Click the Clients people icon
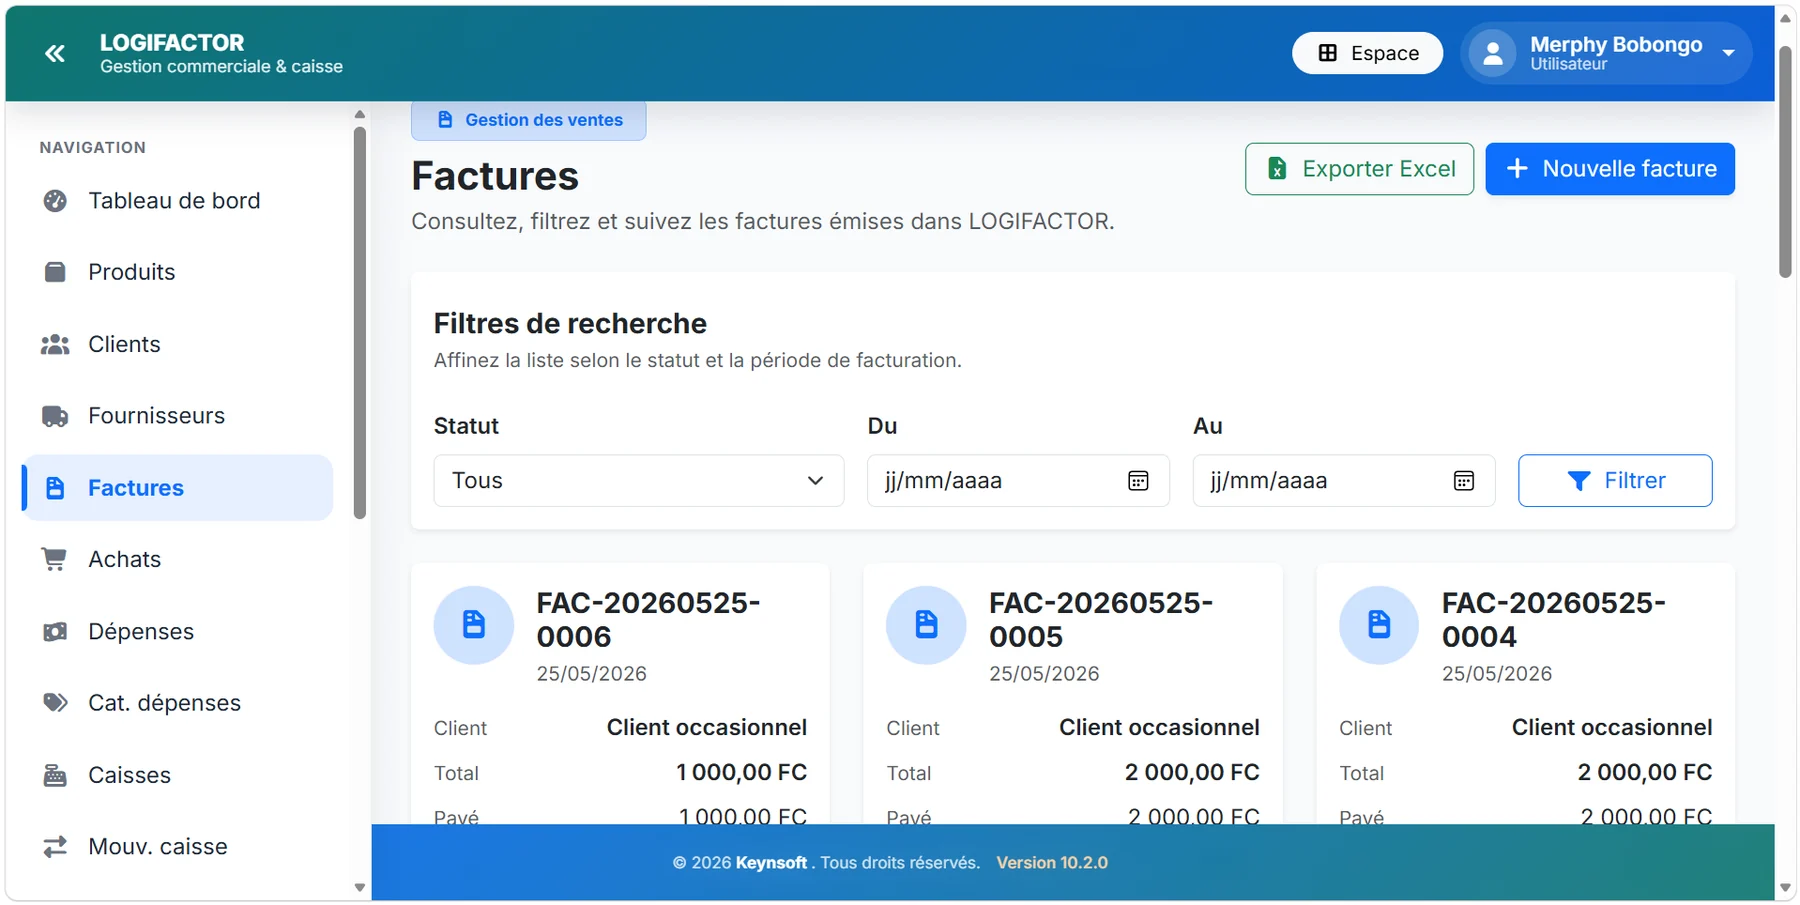The width and height of the screenshot is (1800, 905). (x=55, y=344)
